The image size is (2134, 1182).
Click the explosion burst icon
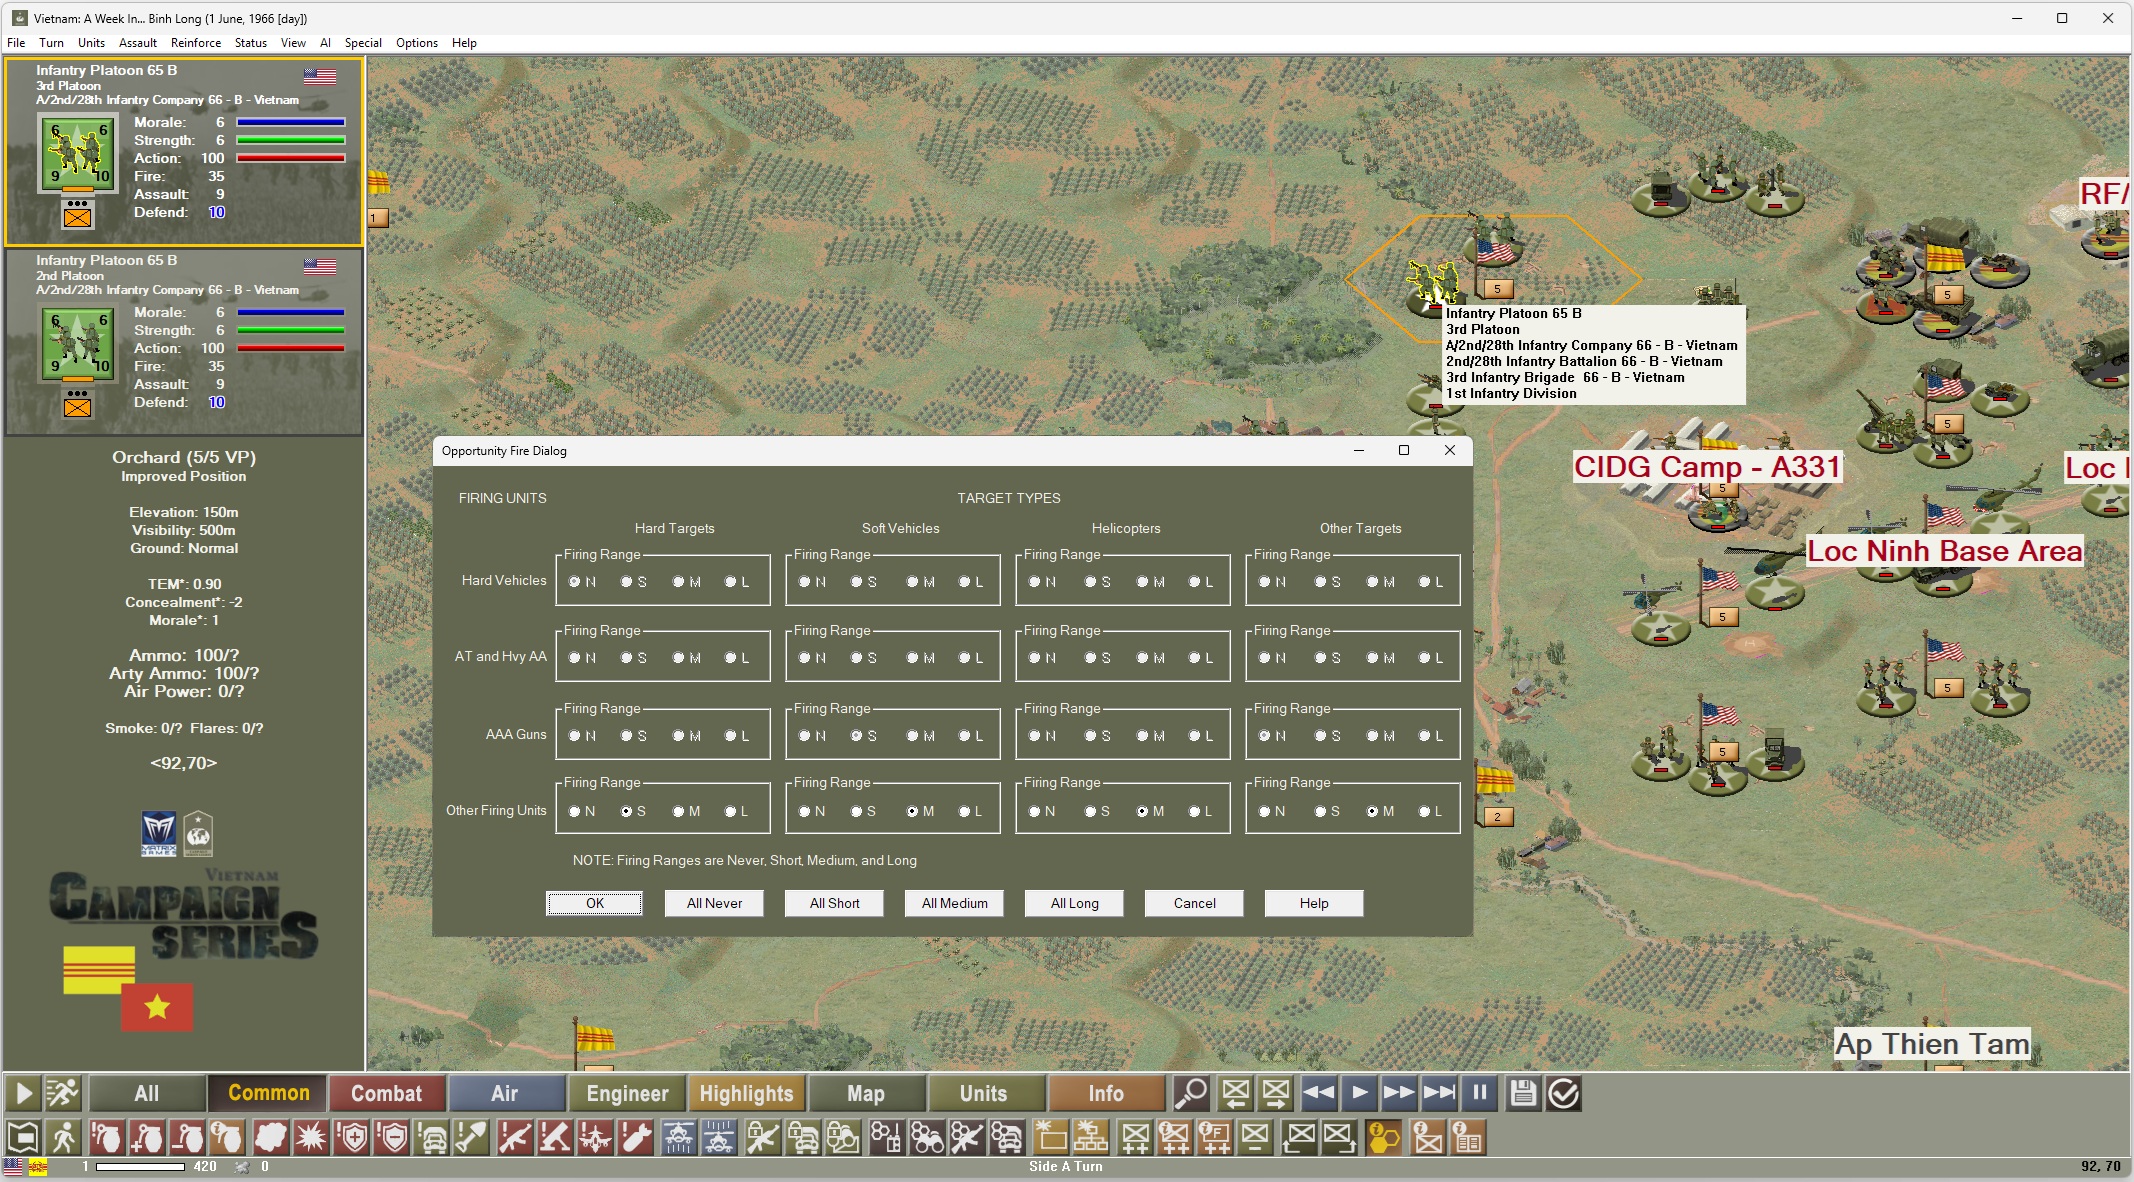click(311, 1138)
